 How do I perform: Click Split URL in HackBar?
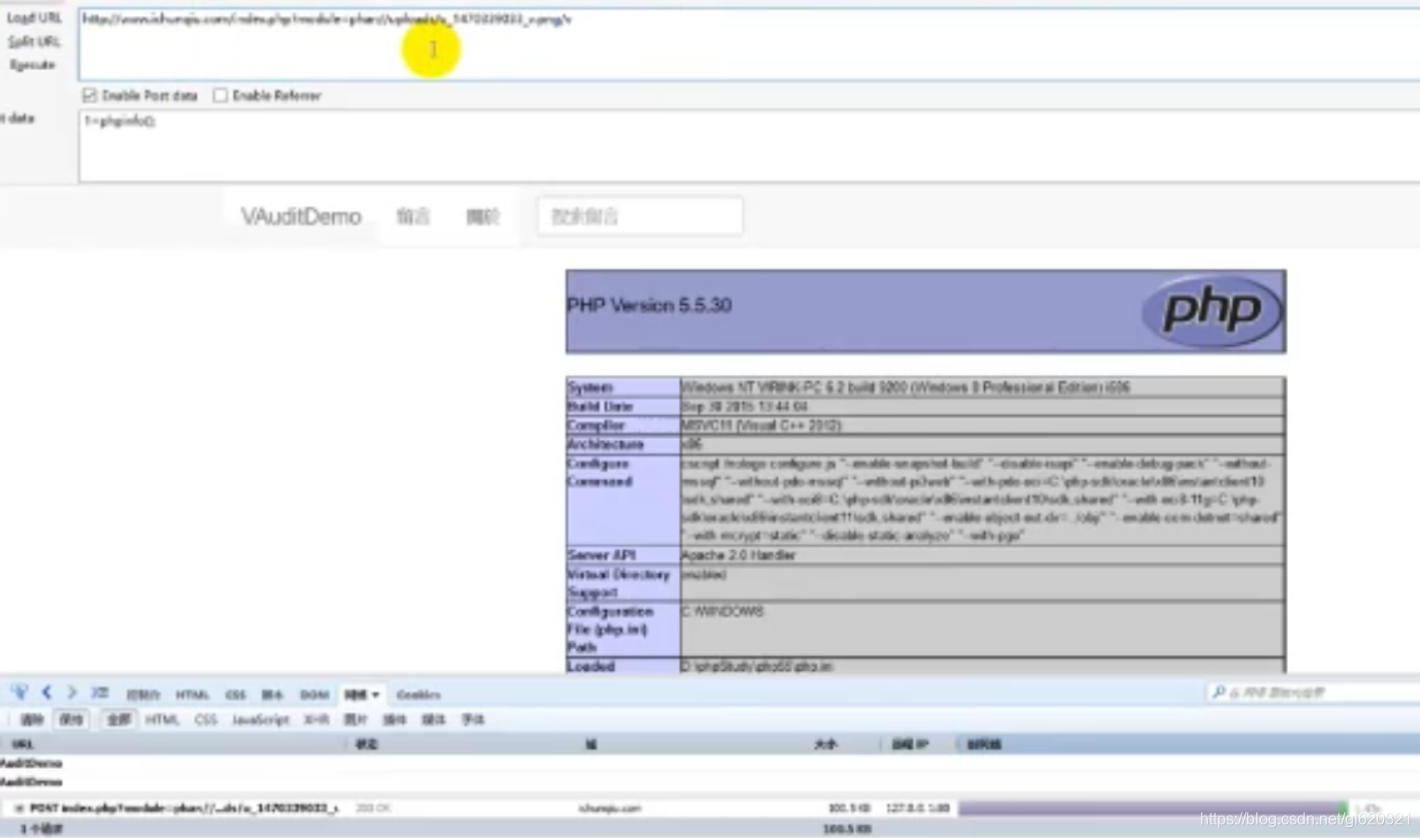33,41
